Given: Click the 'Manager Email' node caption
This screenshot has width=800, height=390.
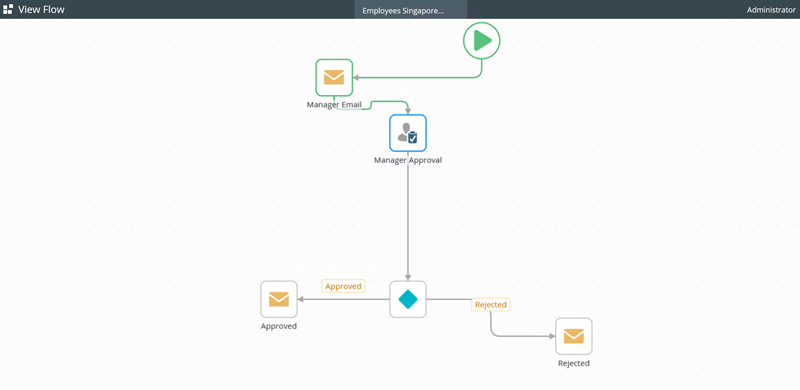Looking at the screenshot, I should [x=334, y=105].
